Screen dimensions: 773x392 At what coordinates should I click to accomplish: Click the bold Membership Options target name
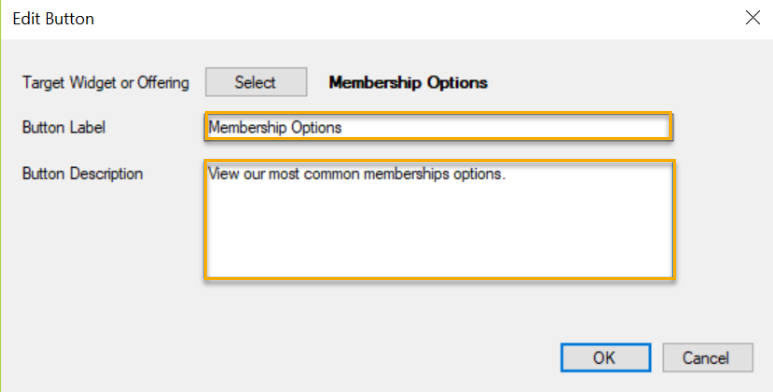point(408,82)
